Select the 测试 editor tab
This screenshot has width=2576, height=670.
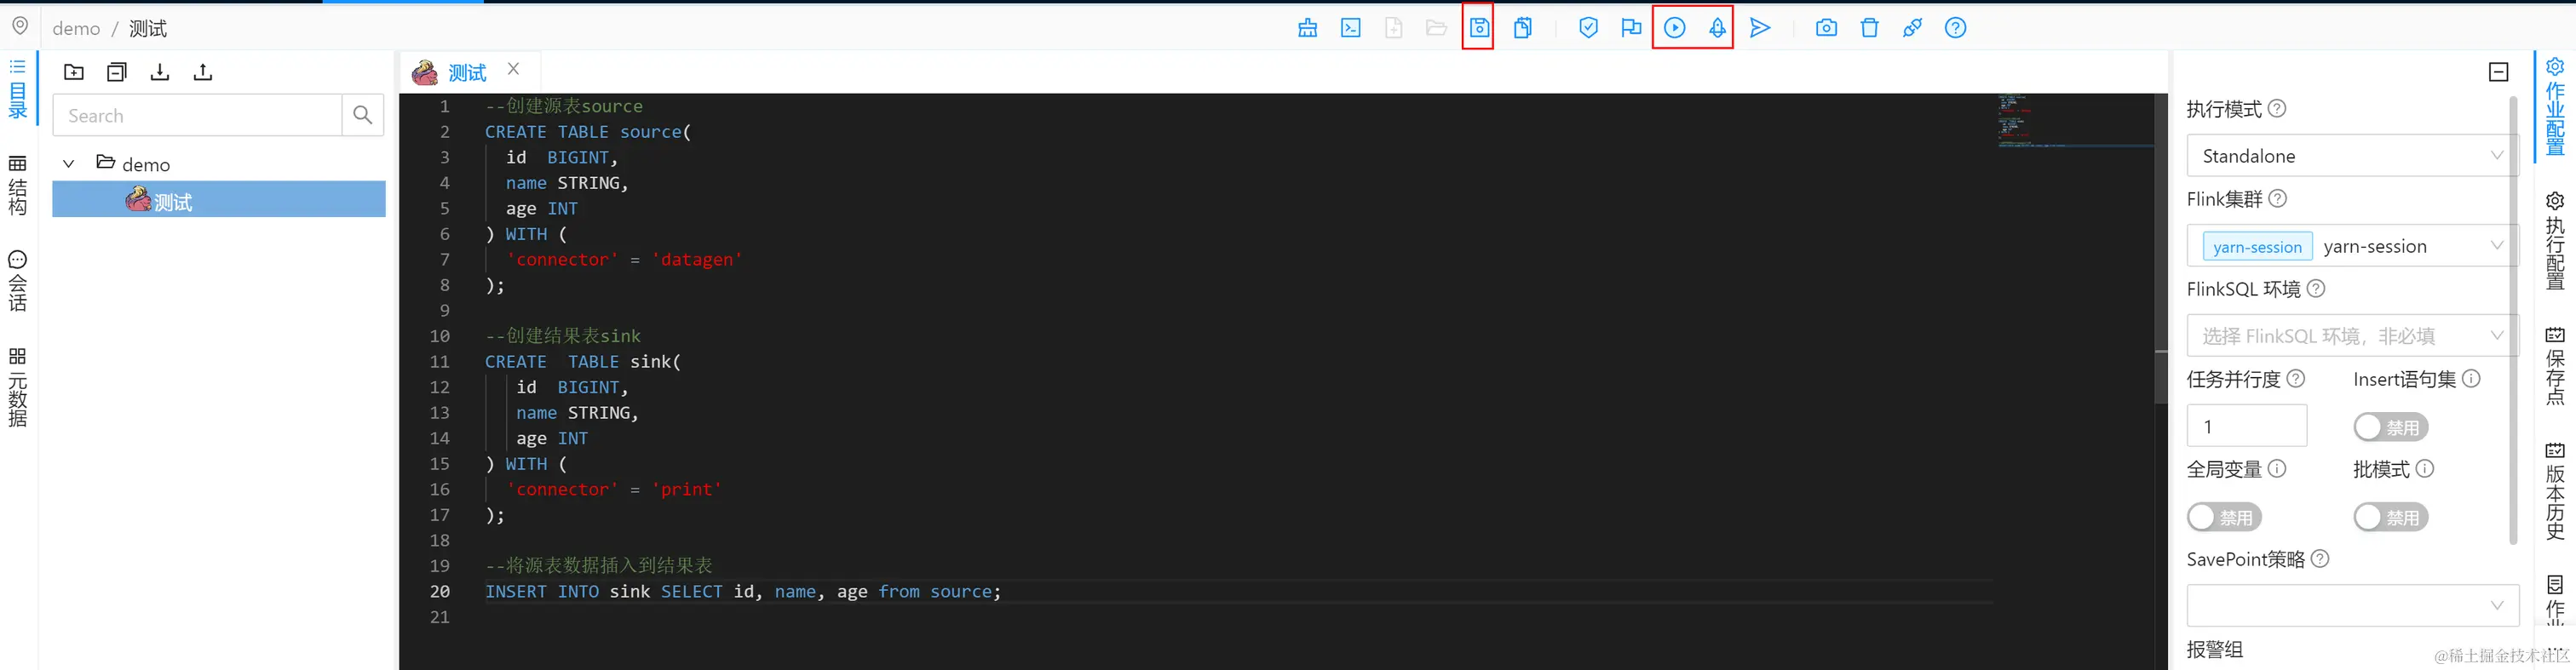point(467,72)
